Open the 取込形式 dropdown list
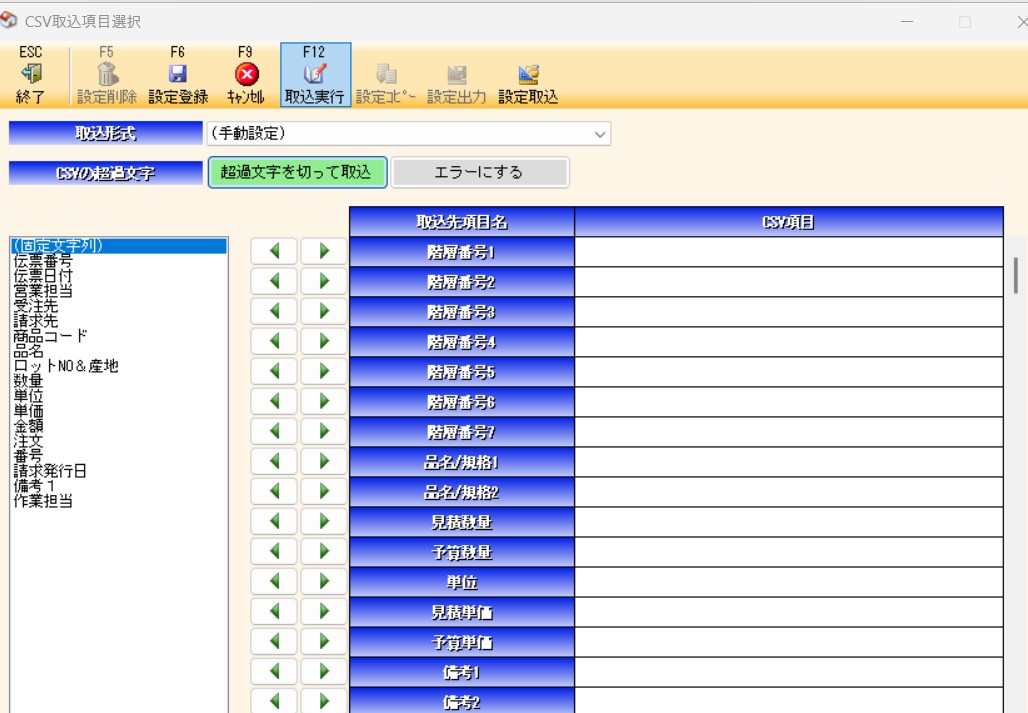 click(600, 133)
